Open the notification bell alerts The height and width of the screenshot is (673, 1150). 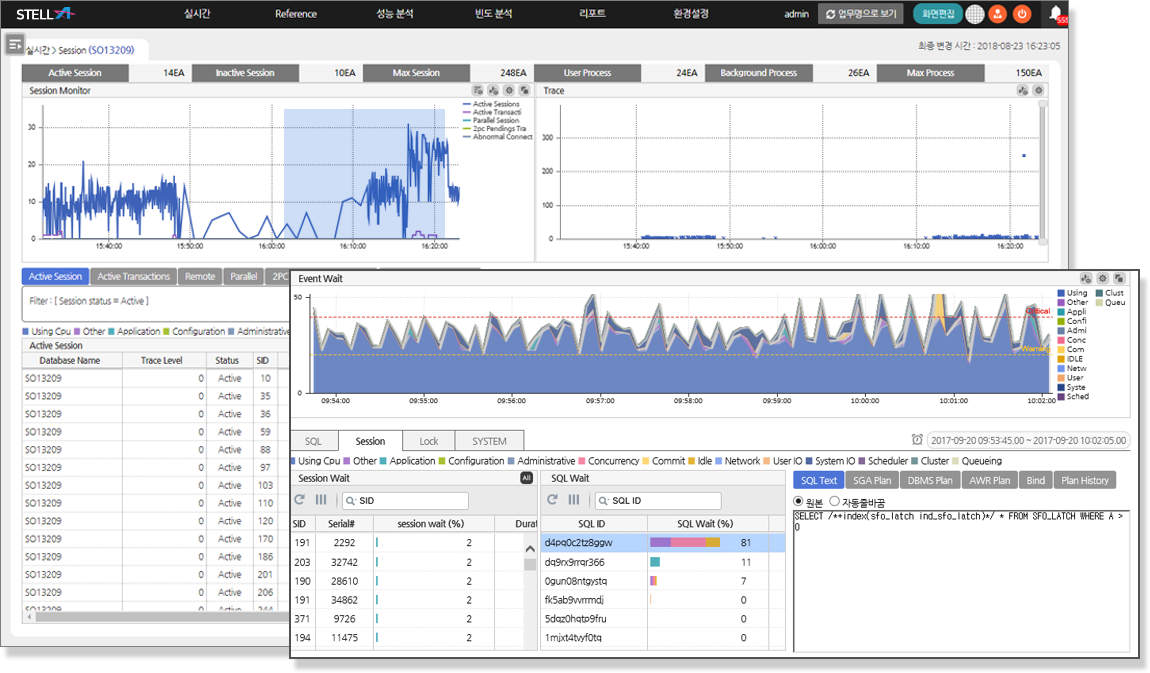click(x=1056, y=13)
